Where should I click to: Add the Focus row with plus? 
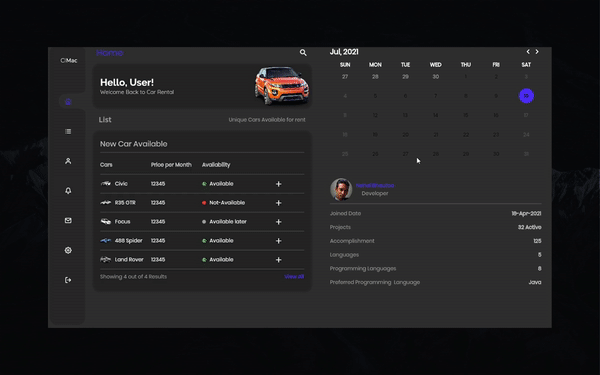(x=279, y=222)
